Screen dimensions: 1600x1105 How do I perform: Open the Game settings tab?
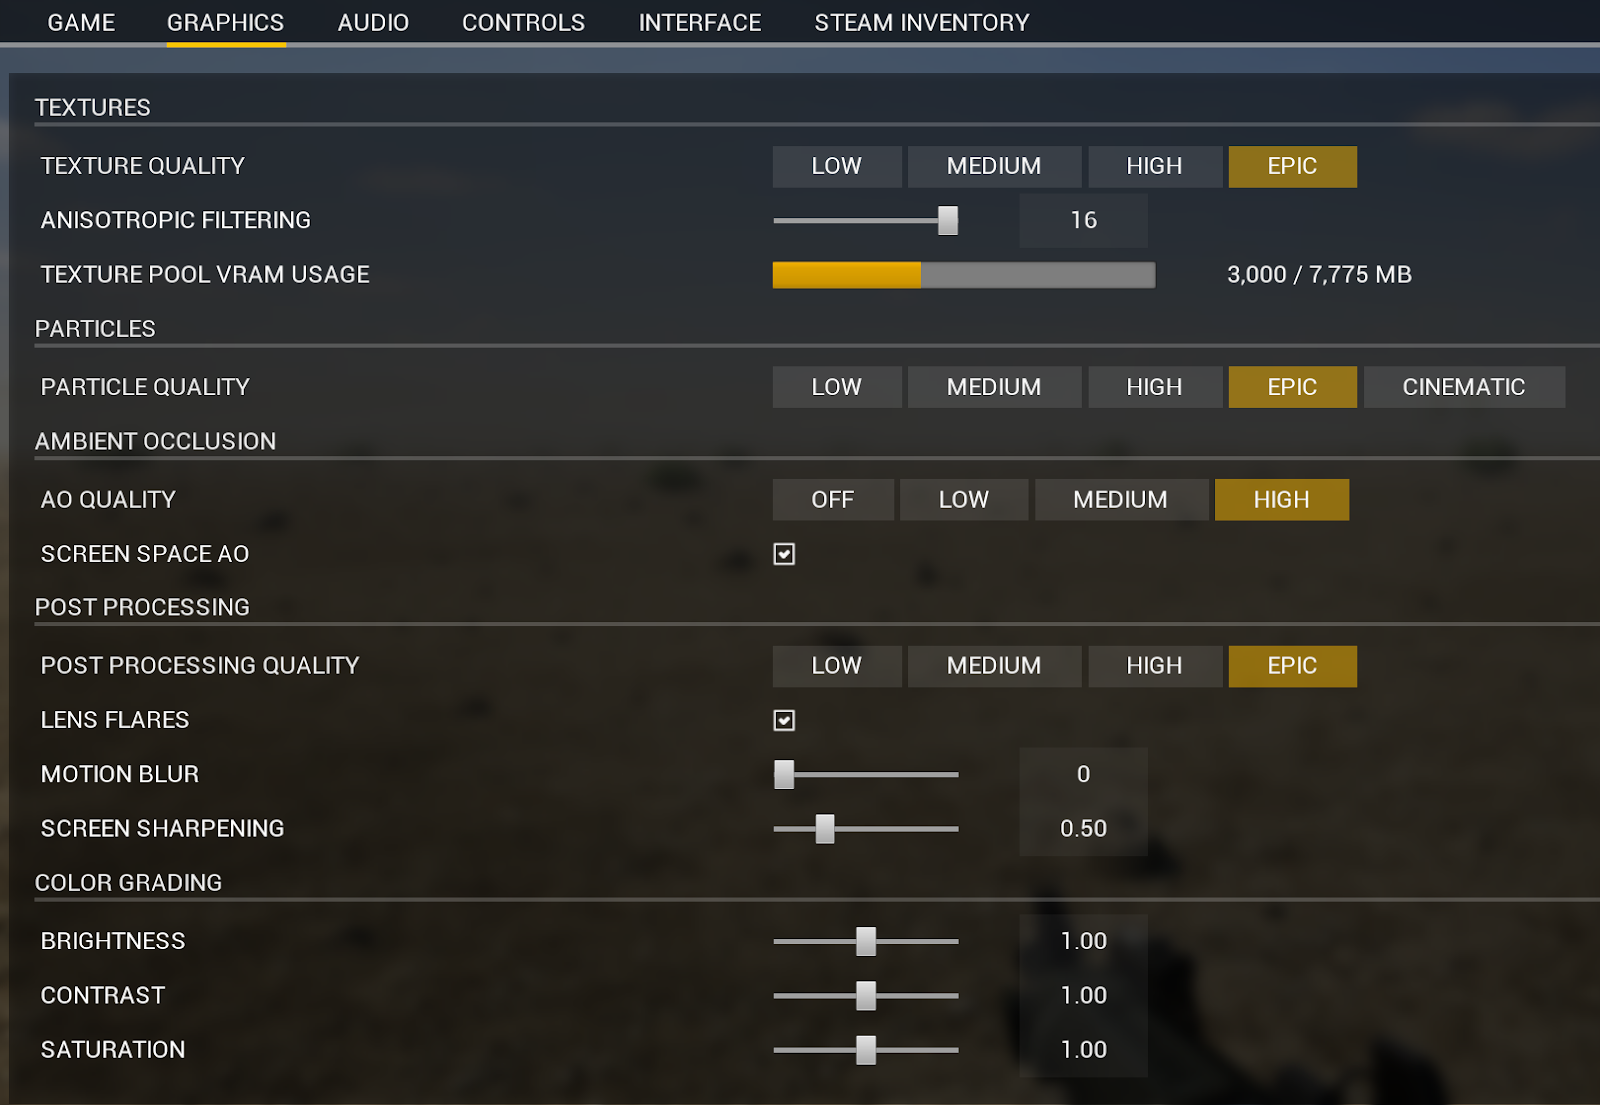(81, 22)
